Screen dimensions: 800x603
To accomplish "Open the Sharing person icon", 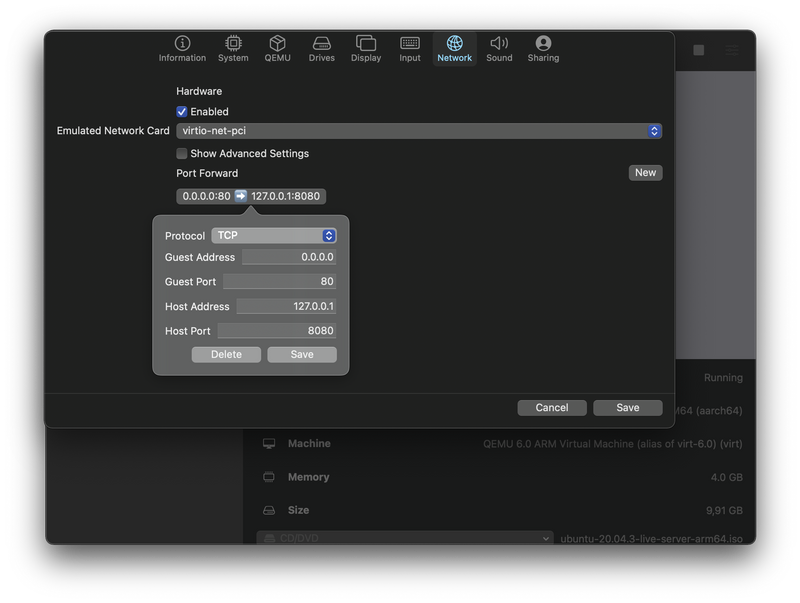I will click(543, 44).
